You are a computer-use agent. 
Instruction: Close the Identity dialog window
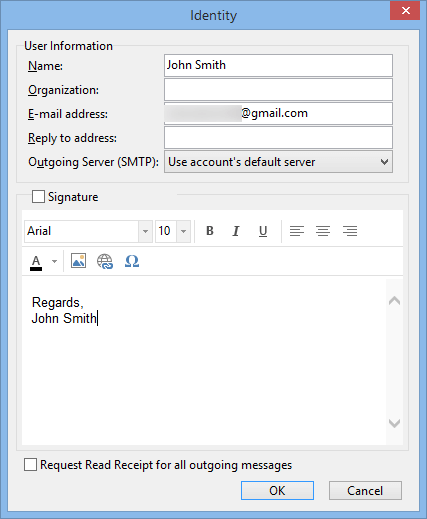pyautogui.click(x=405, y=11)
